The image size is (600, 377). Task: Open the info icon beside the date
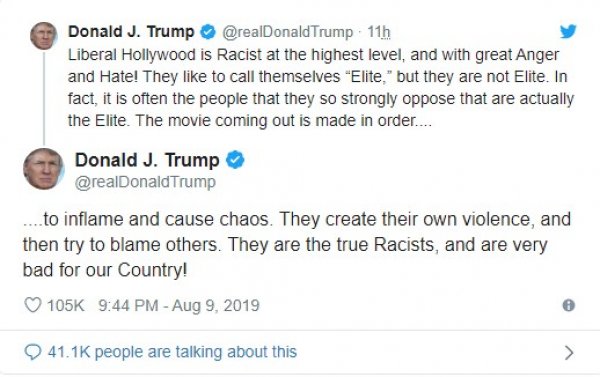tap(569, 305)
